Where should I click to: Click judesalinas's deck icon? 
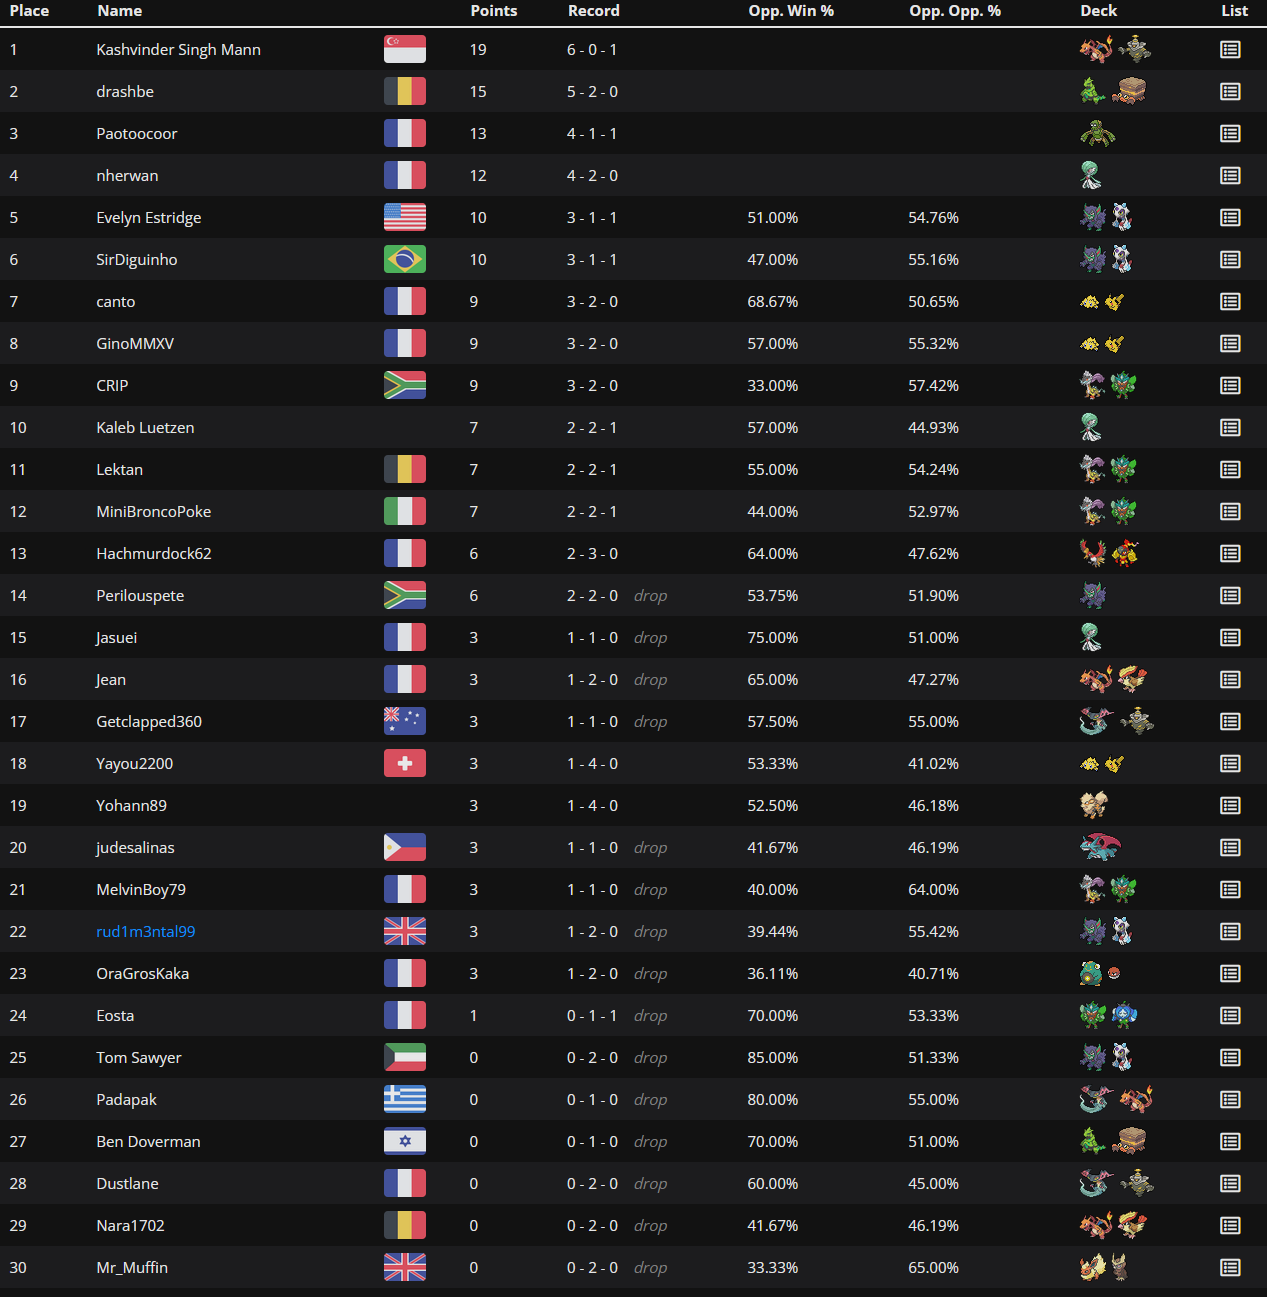pos(1100,848)
